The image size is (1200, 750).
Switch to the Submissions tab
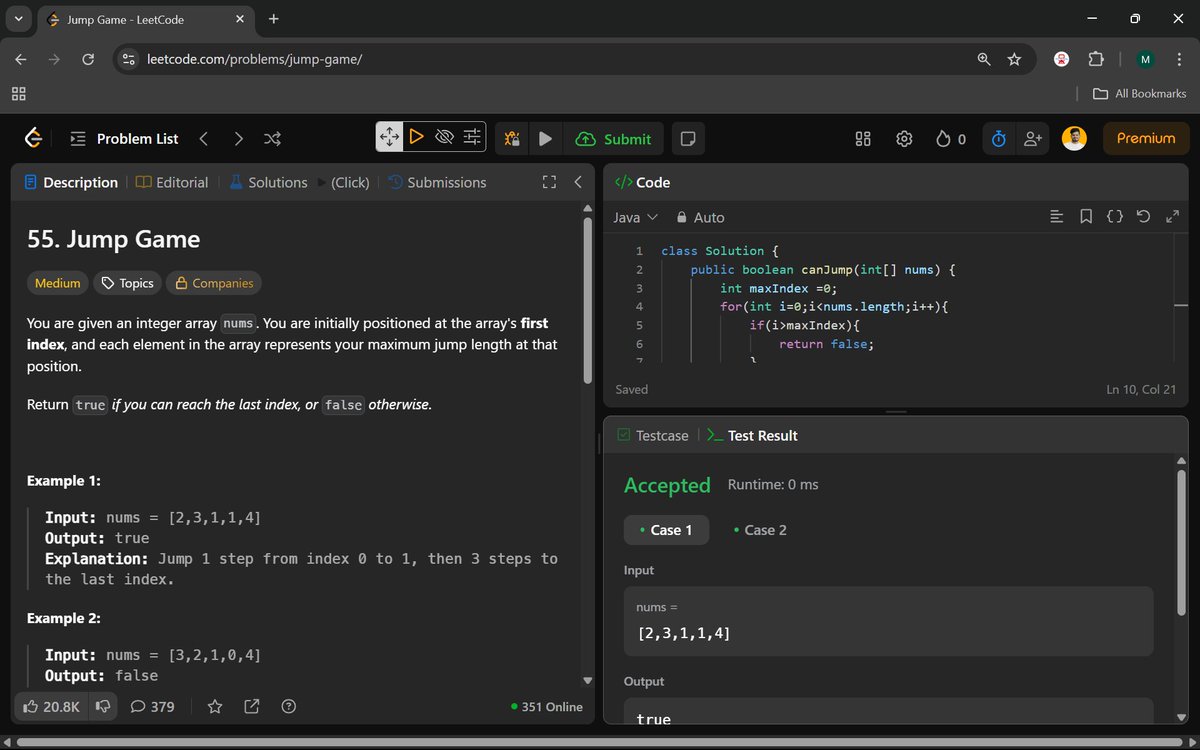437,182
